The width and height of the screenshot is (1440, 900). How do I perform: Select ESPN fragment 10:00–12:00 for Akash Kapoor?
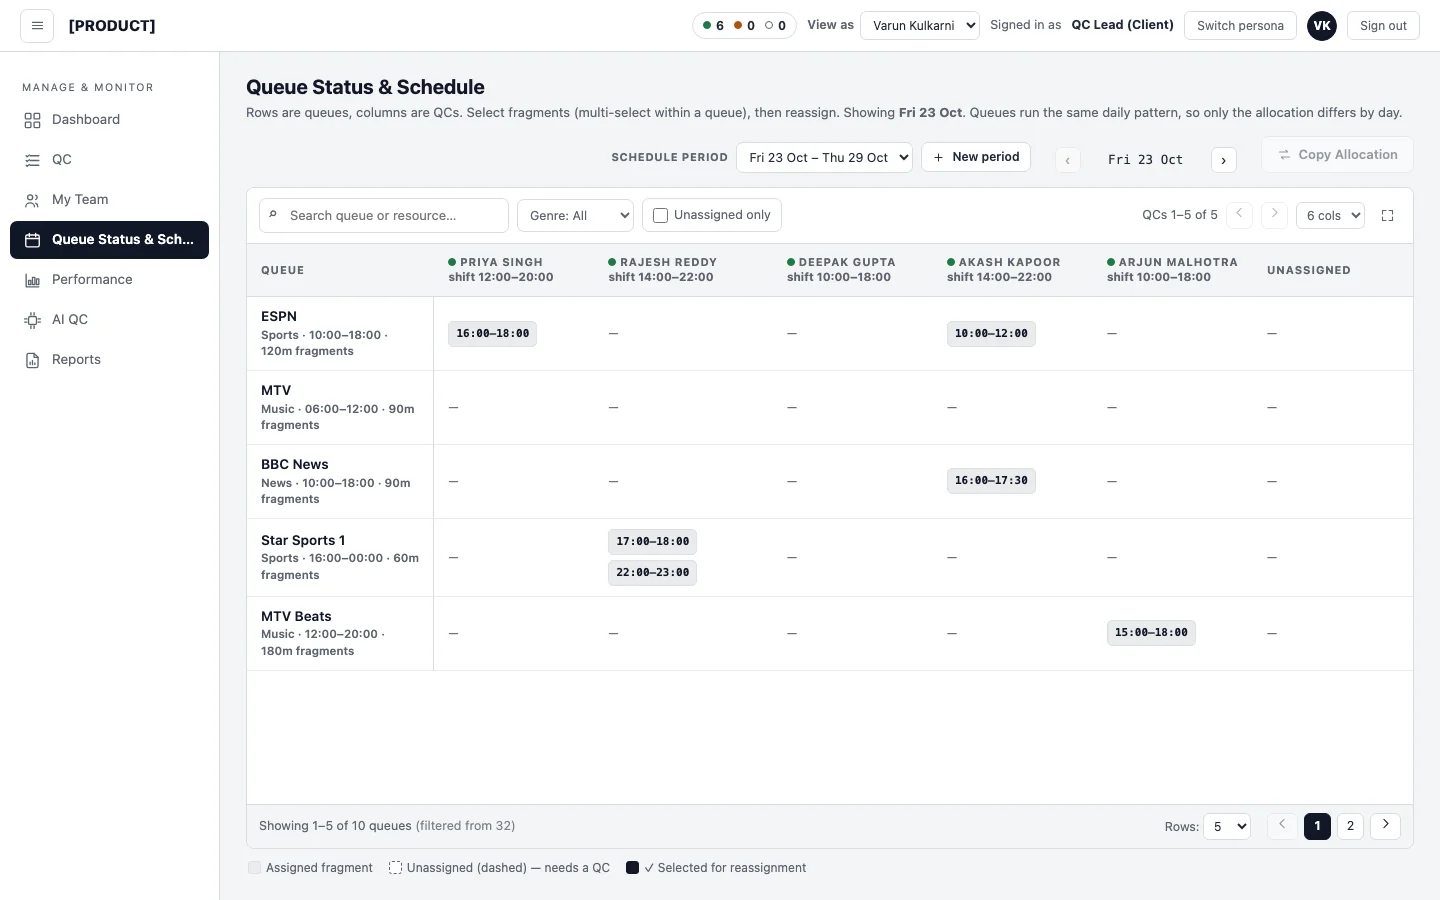[991, 334]
